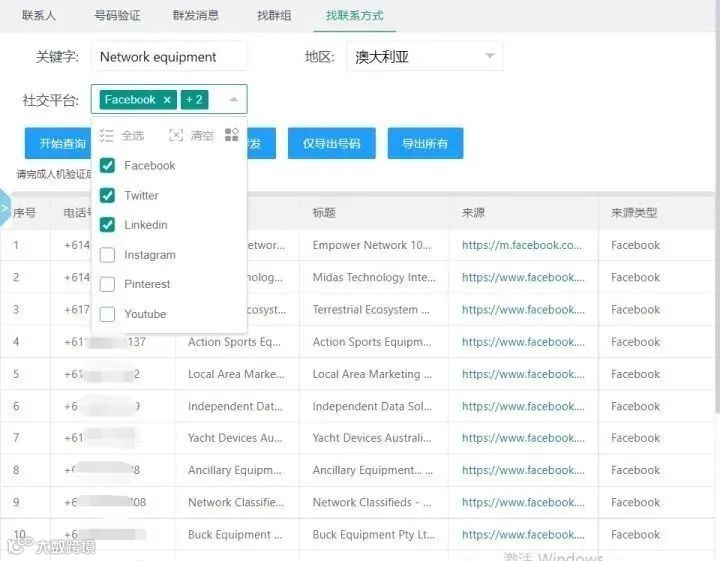Uncheck the Facebook checkbox

pyautogui.click(x=107, y=165)
